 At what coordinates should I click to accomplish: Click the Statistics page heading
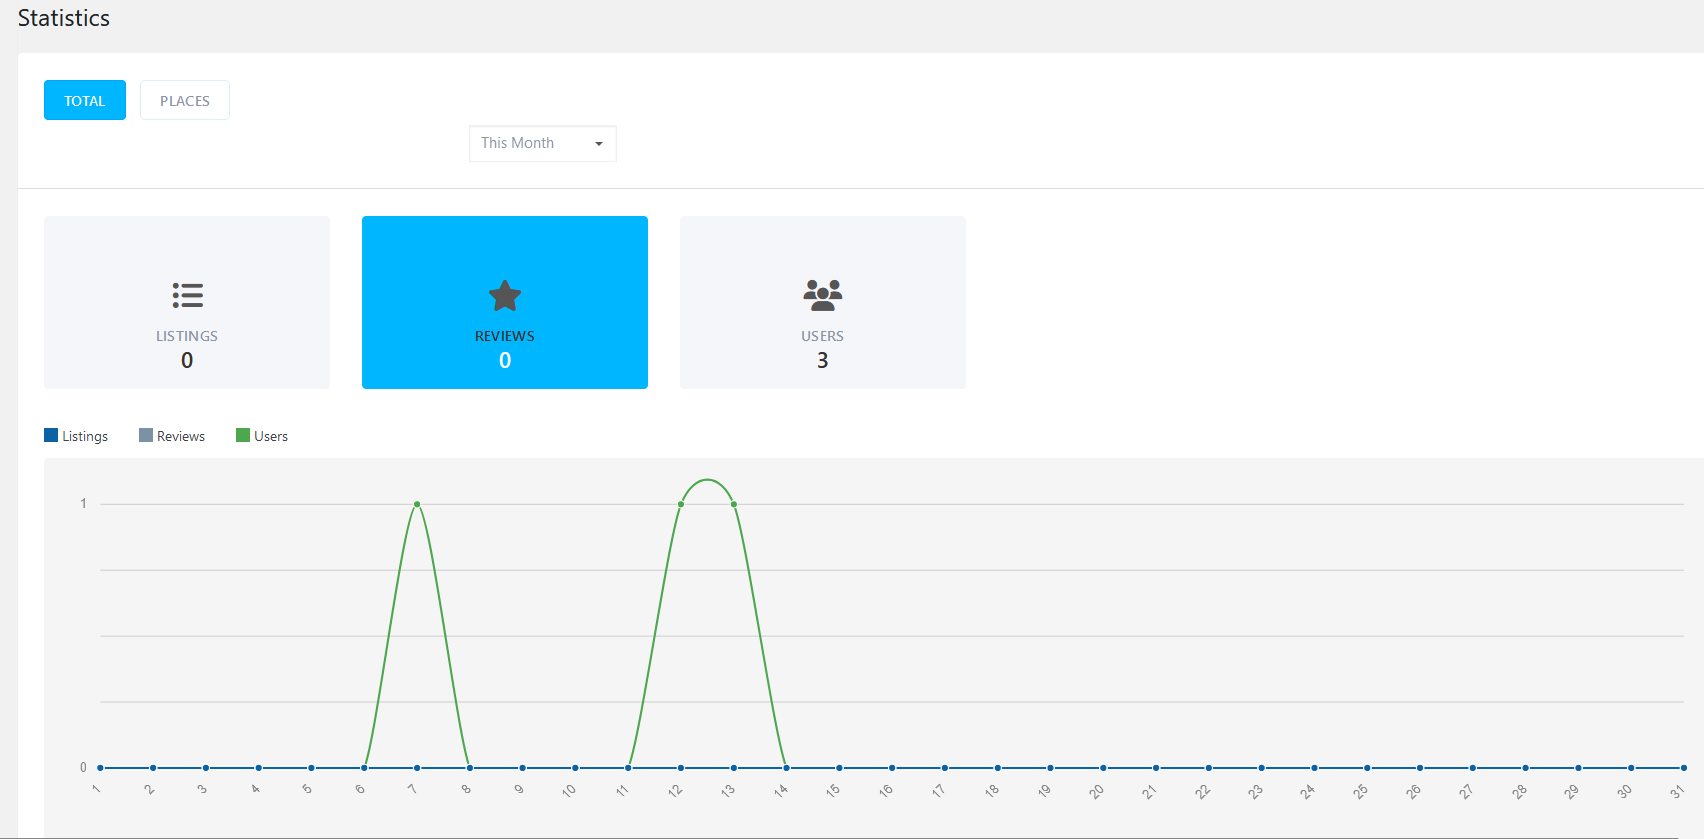pyautogui.click(x=64, y=18)
